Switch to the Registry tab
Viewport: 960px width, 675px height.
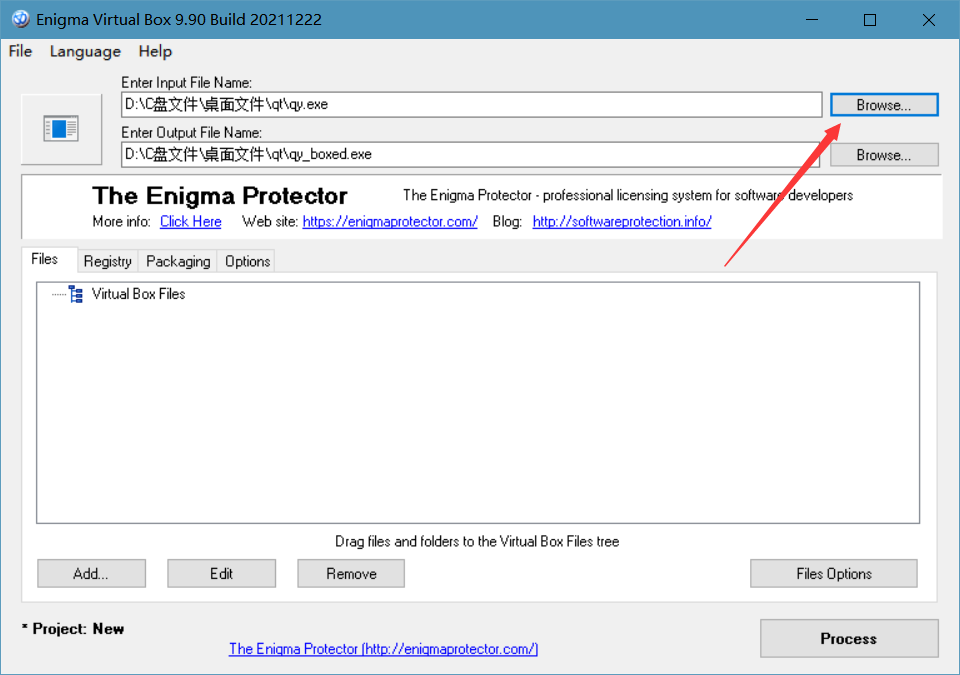click(108, 262)
